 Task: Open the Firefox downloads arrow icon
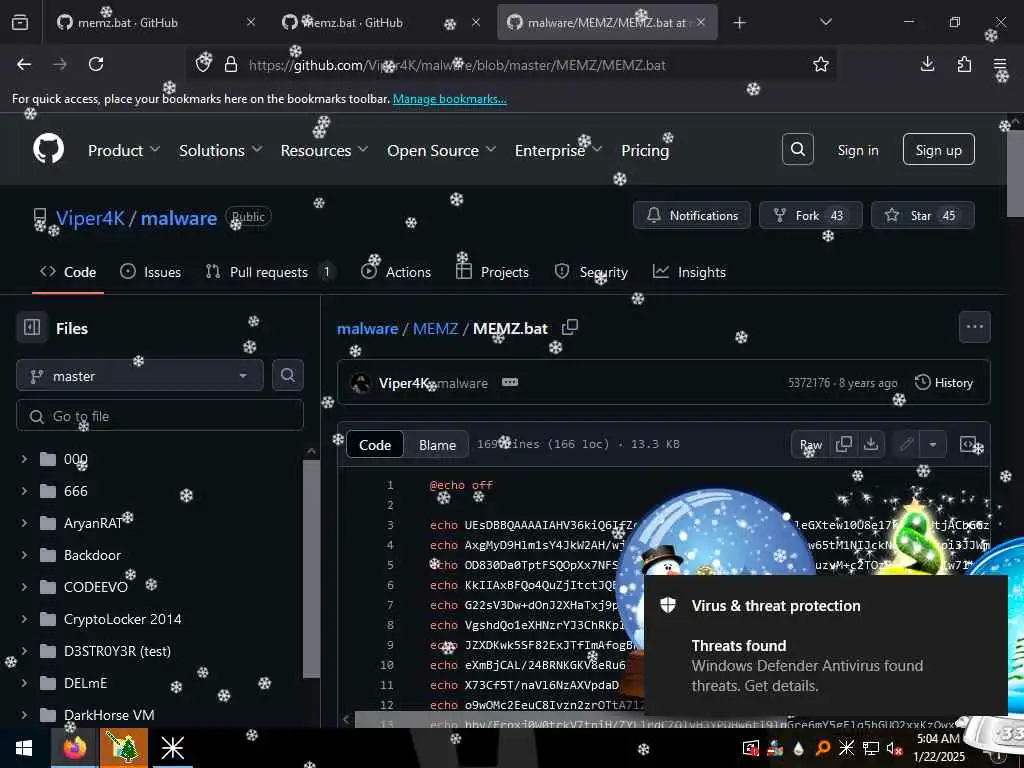tap(927, 64)
